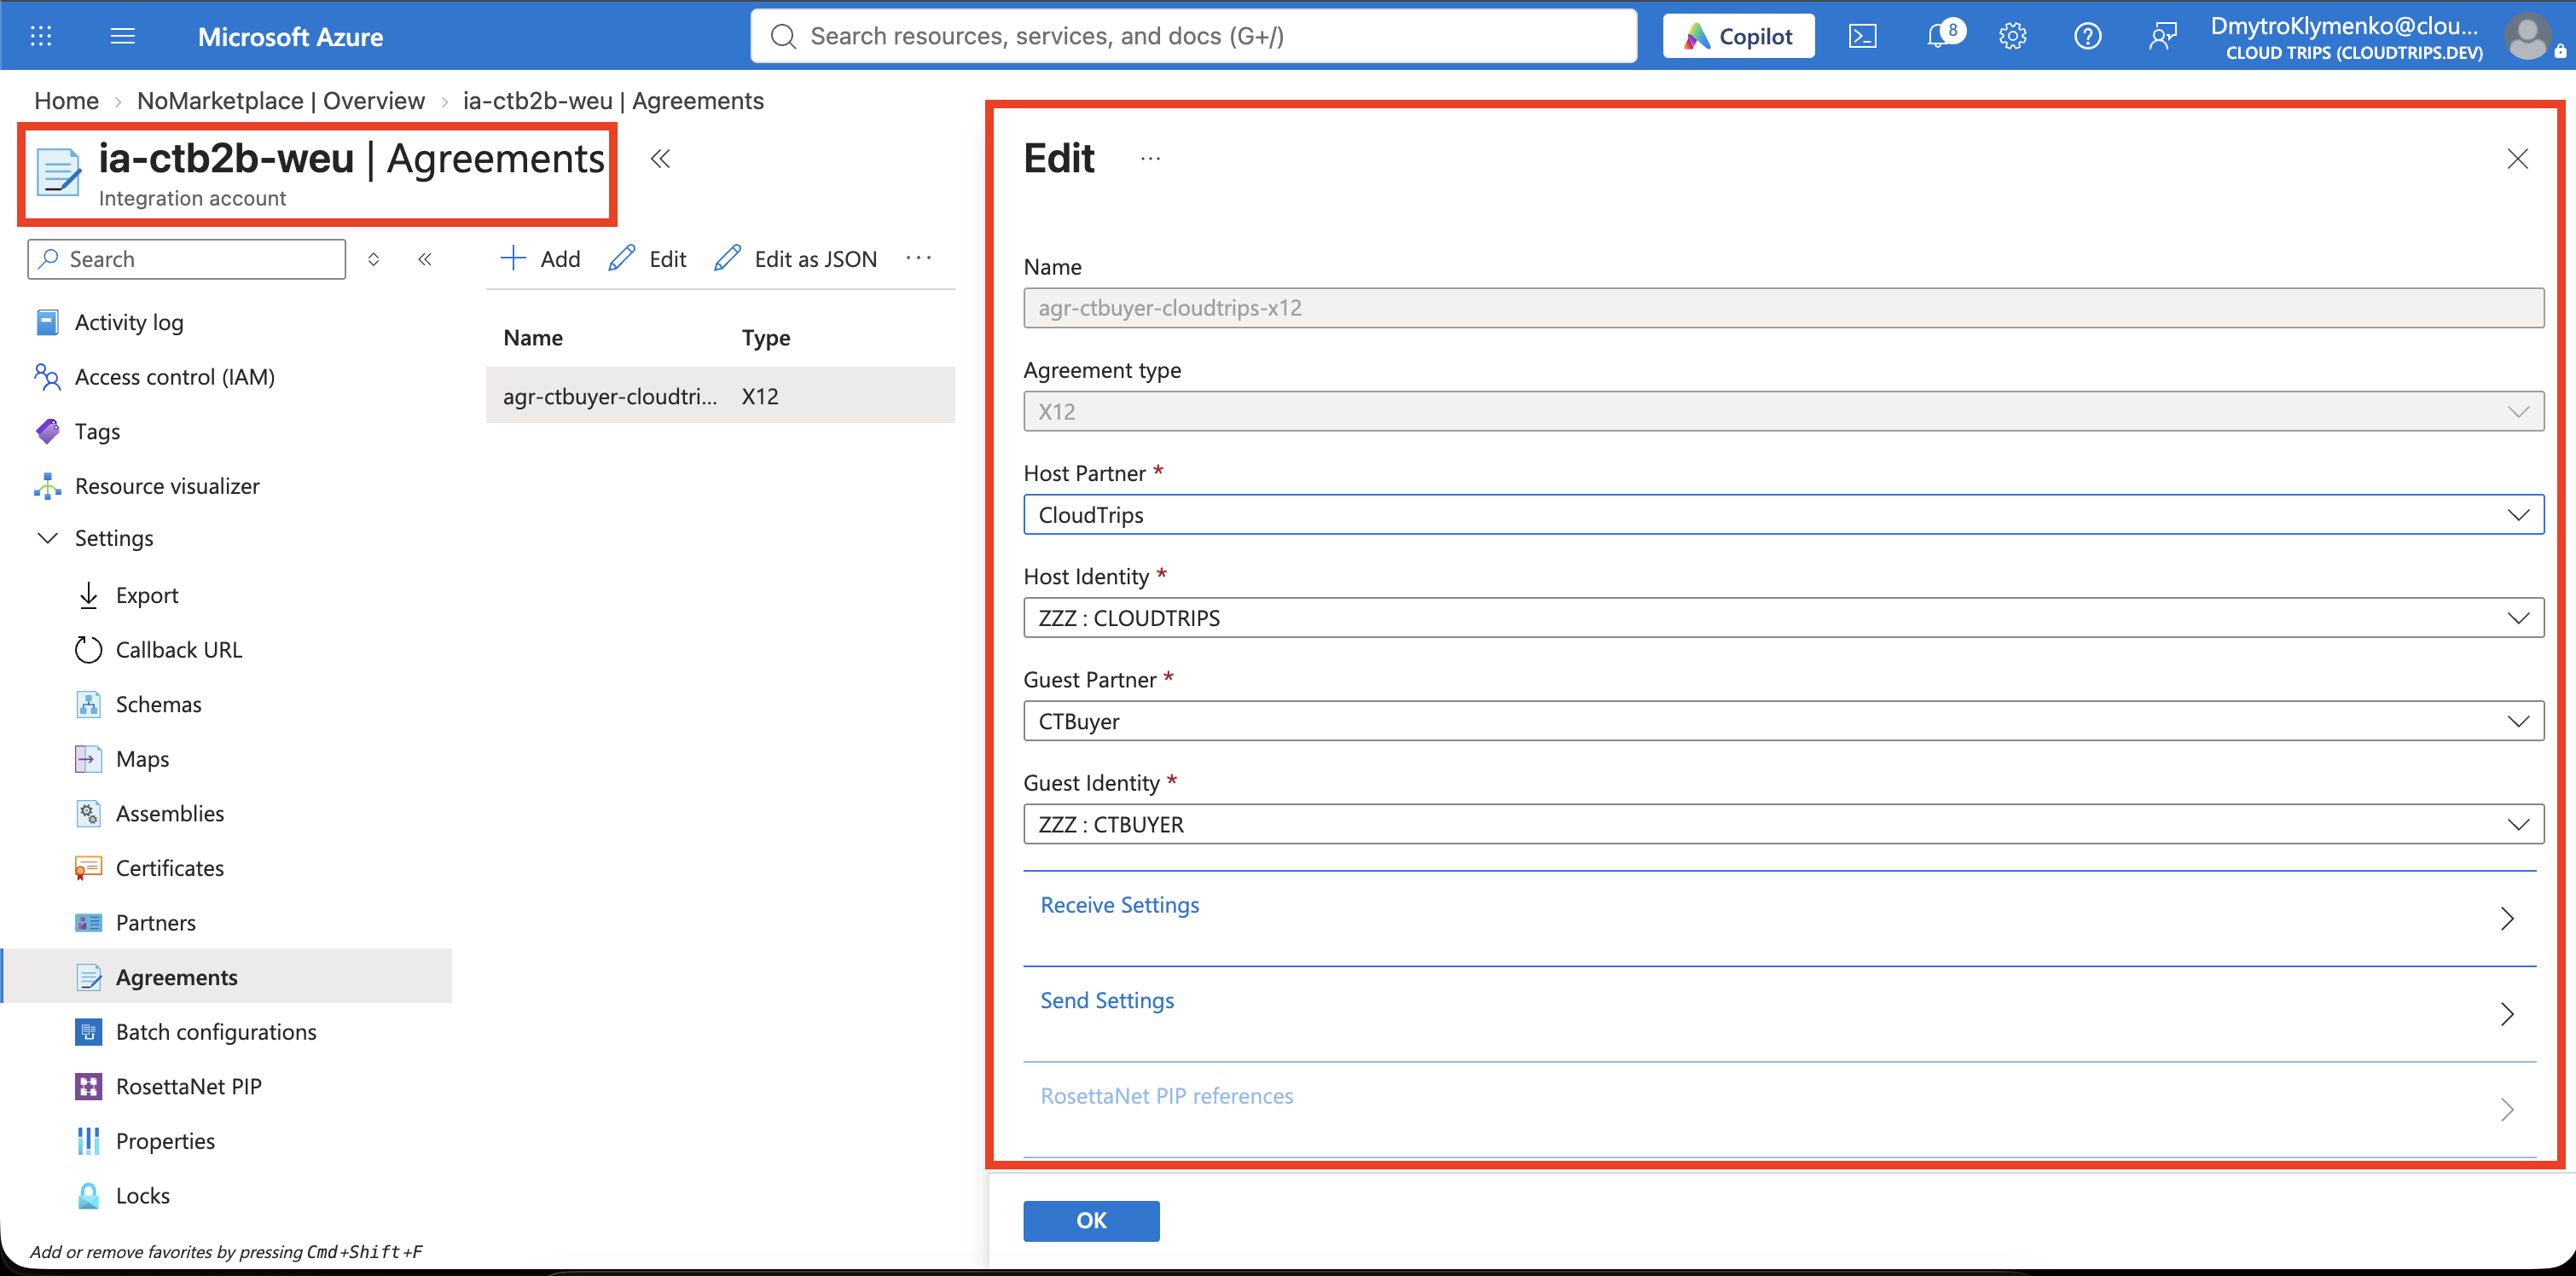Click the OK button
The height and width of the screenshot is (1276, 2576).
1091,1221
